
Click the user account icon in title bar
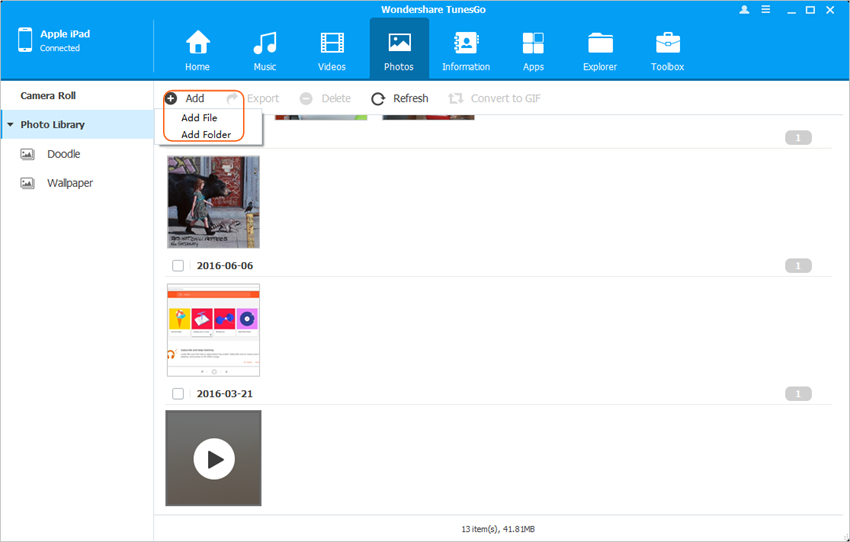tap(744, 9)
